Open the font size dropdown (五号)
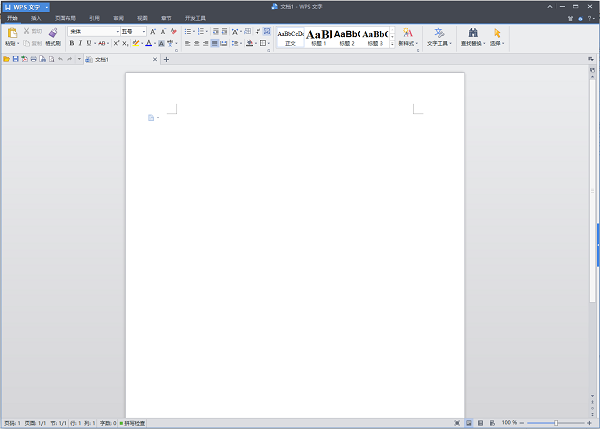This screenshot has height=429, width=600. 142,32
